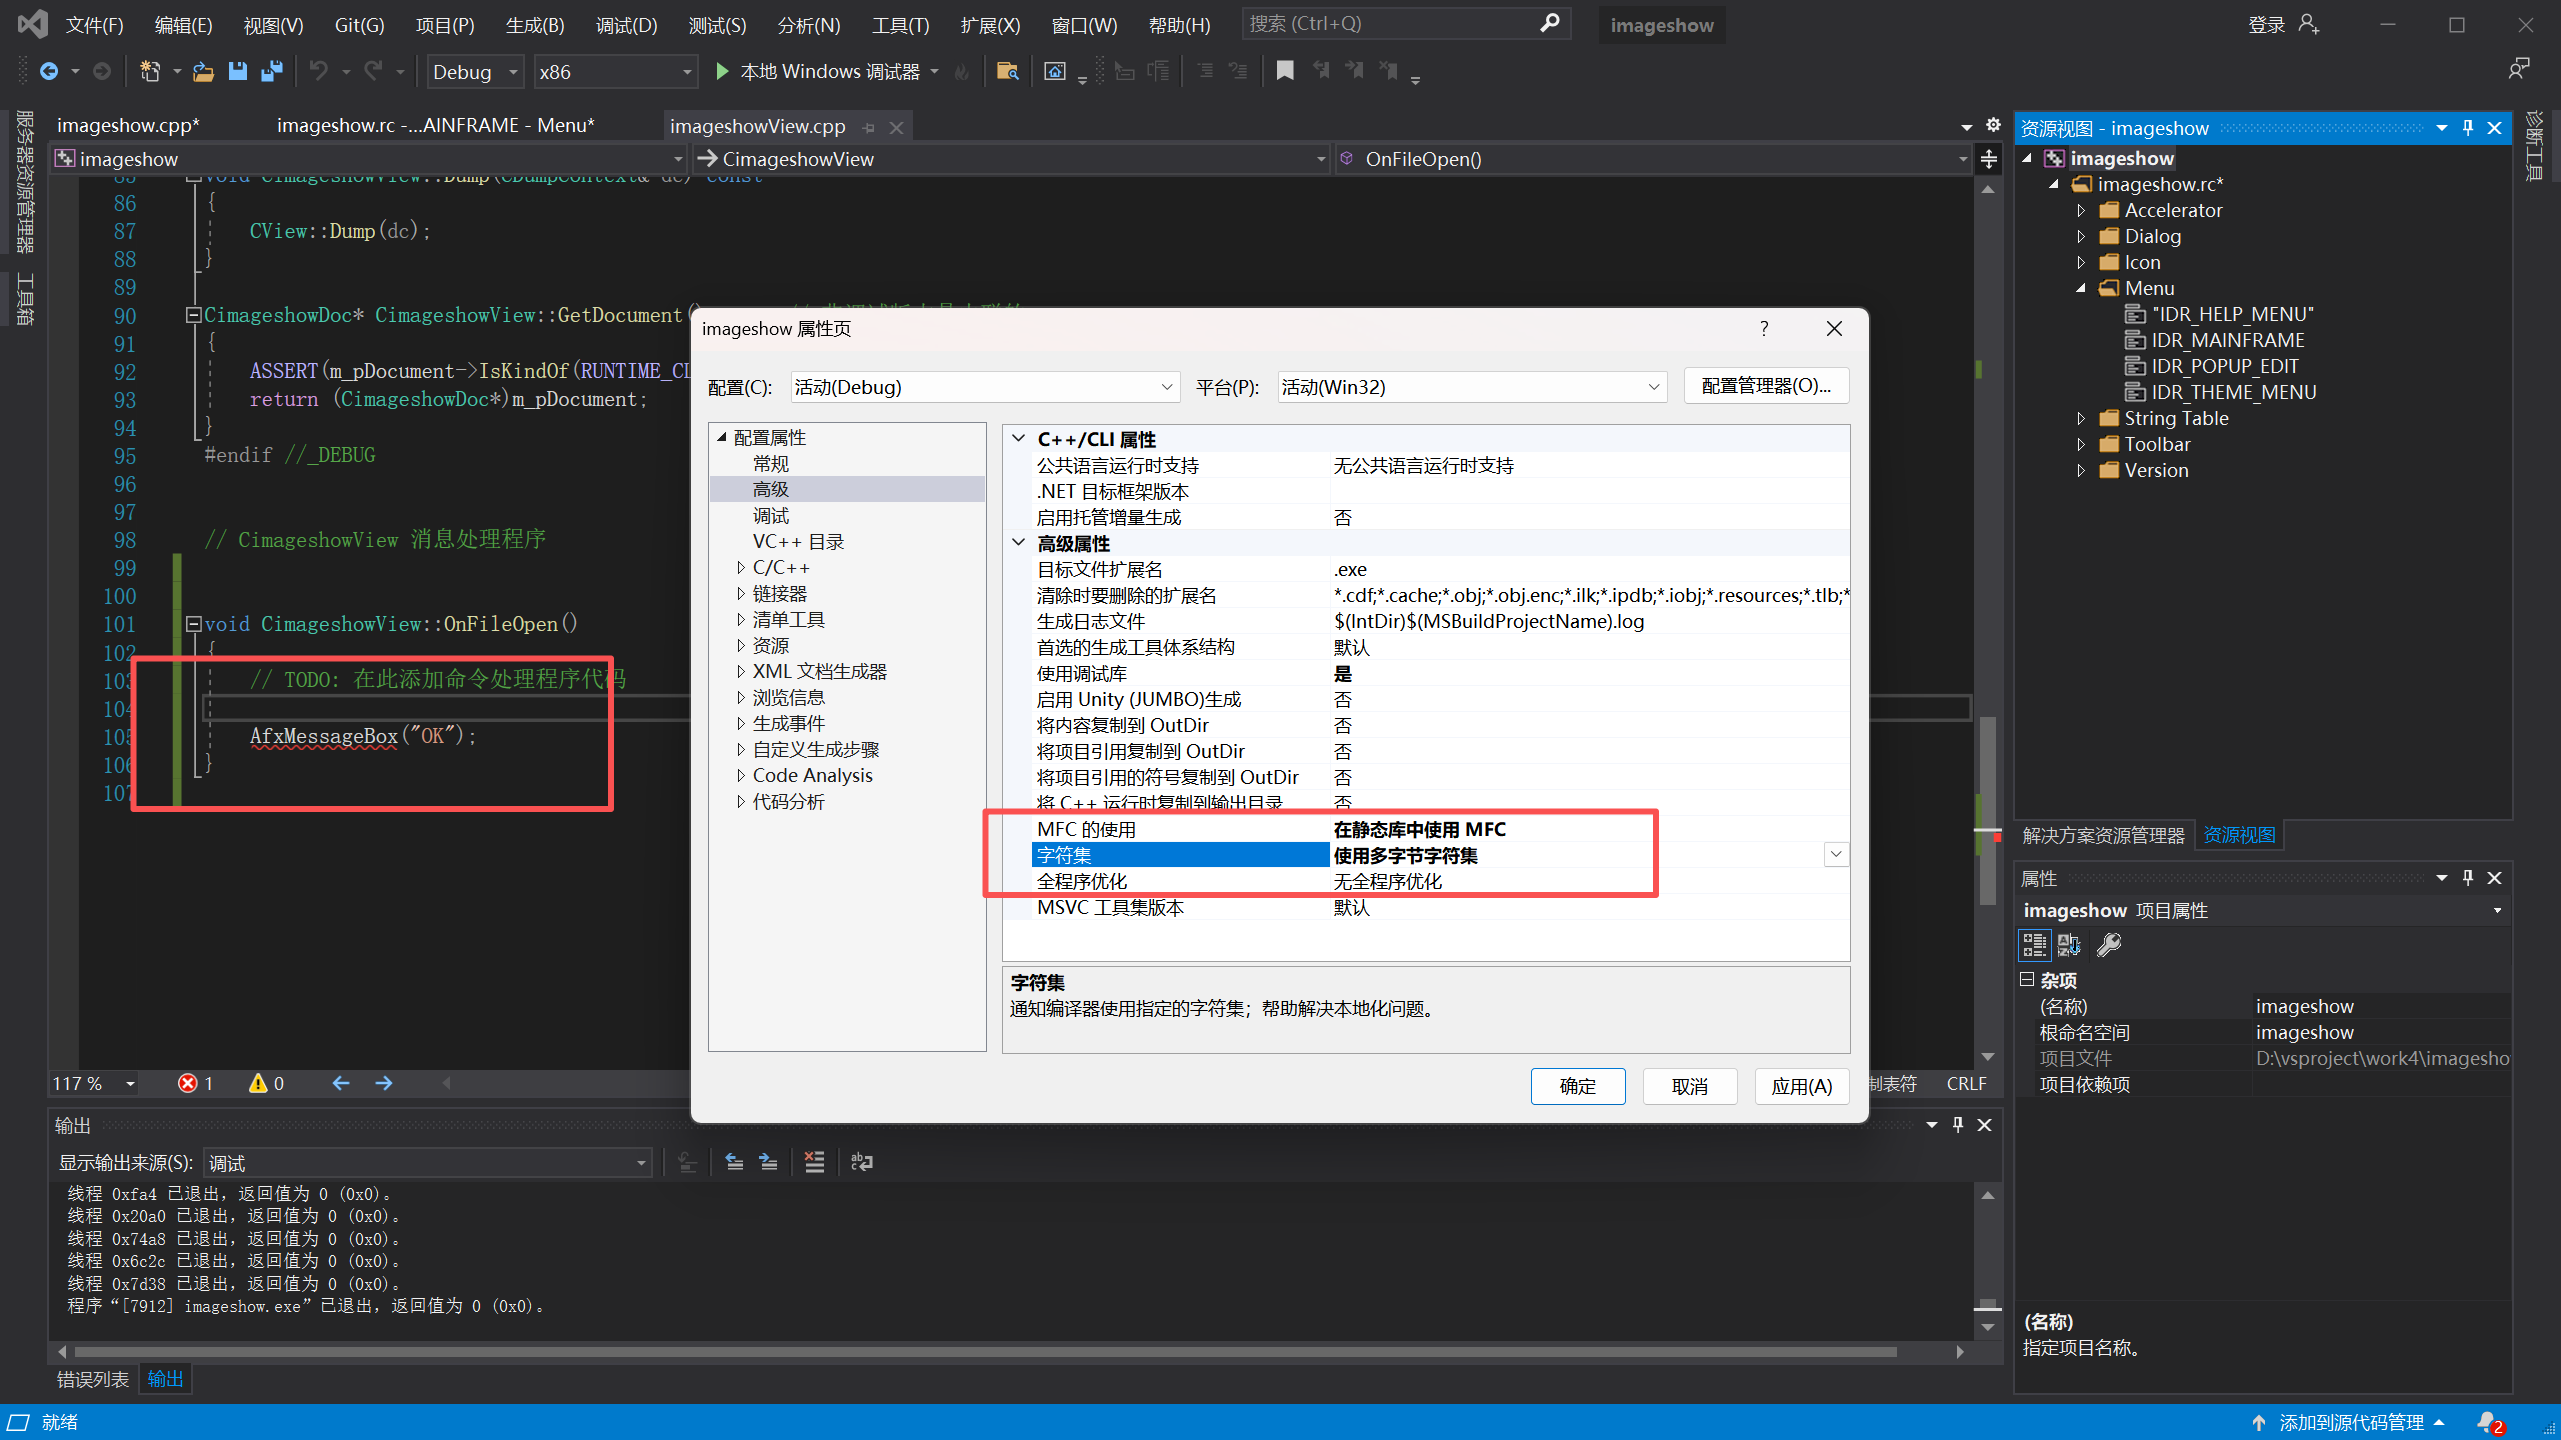Pin the imageshowView.cpp tab
The width and height of the screenshot is (2561, 1440).
click(x=868, y=127)
